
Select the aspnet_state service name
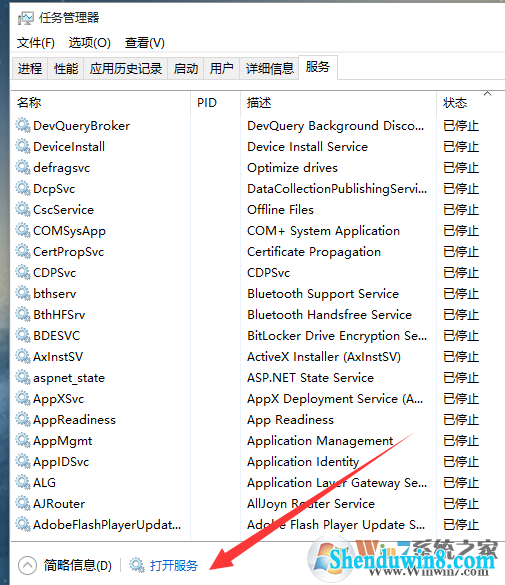pyautogui.click(x=69, y=378)
